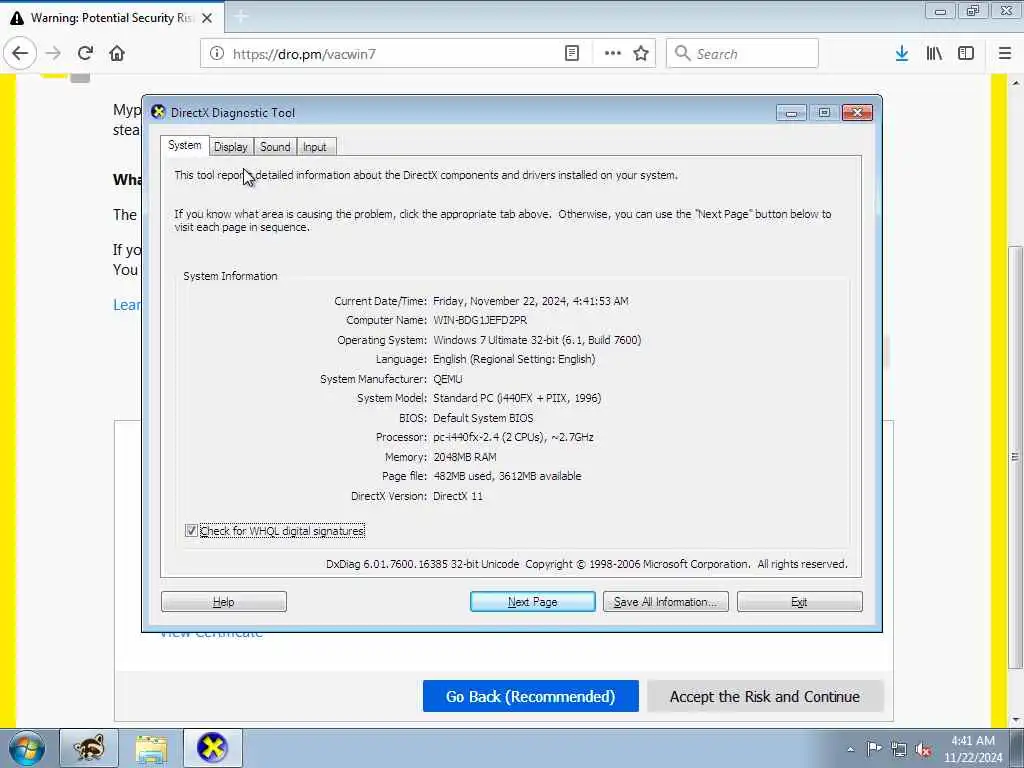The height and width of the screenshot is (768, 1024).
Task: Click the DirectX Version value DirectX 11
Action: [458, 496]
